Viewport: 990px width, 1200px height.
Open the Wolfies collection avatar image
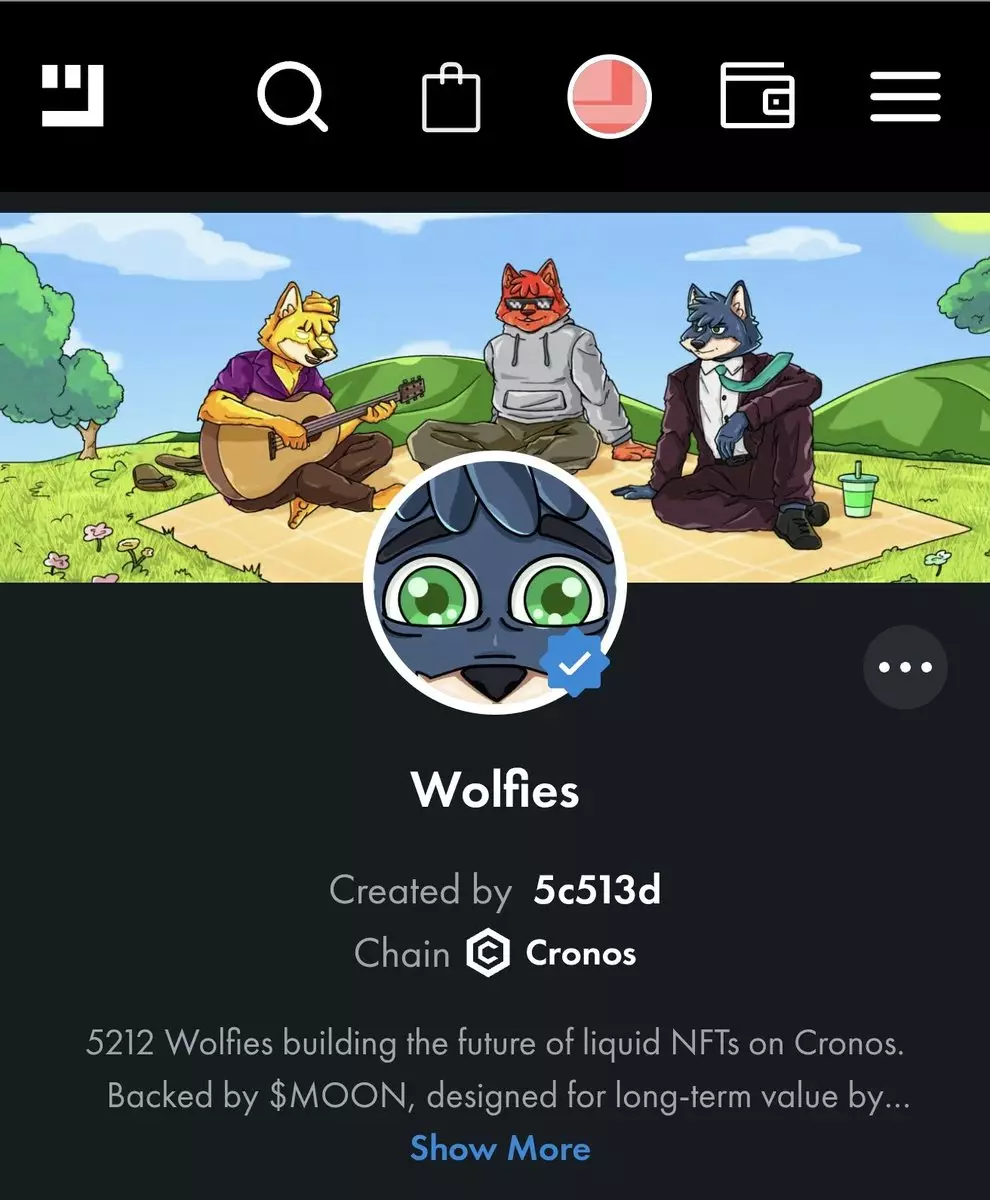pyautogui.click(x=495, y=582)
